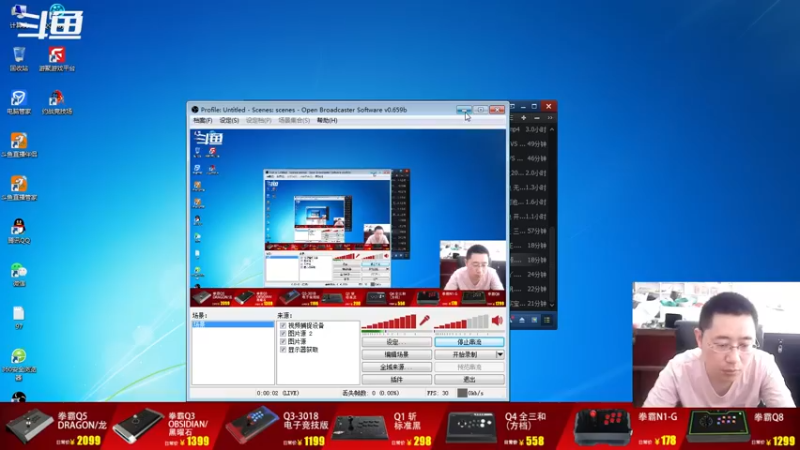The height and width of the screenshot is (450, 800).
Task: Launch 电脑管家 from the desktop
Action: [x=19, y=102]
